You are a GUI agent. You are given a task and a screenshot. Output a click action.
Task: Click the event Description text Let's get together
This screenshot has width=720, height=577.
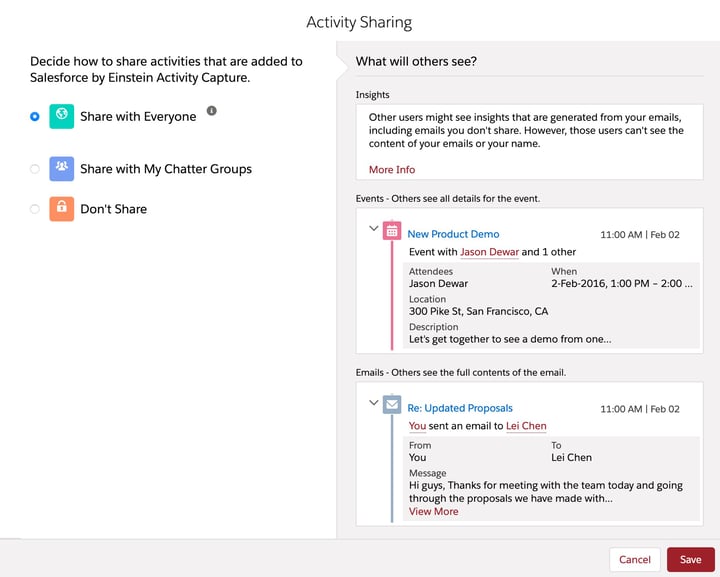[x=510, y=339]
